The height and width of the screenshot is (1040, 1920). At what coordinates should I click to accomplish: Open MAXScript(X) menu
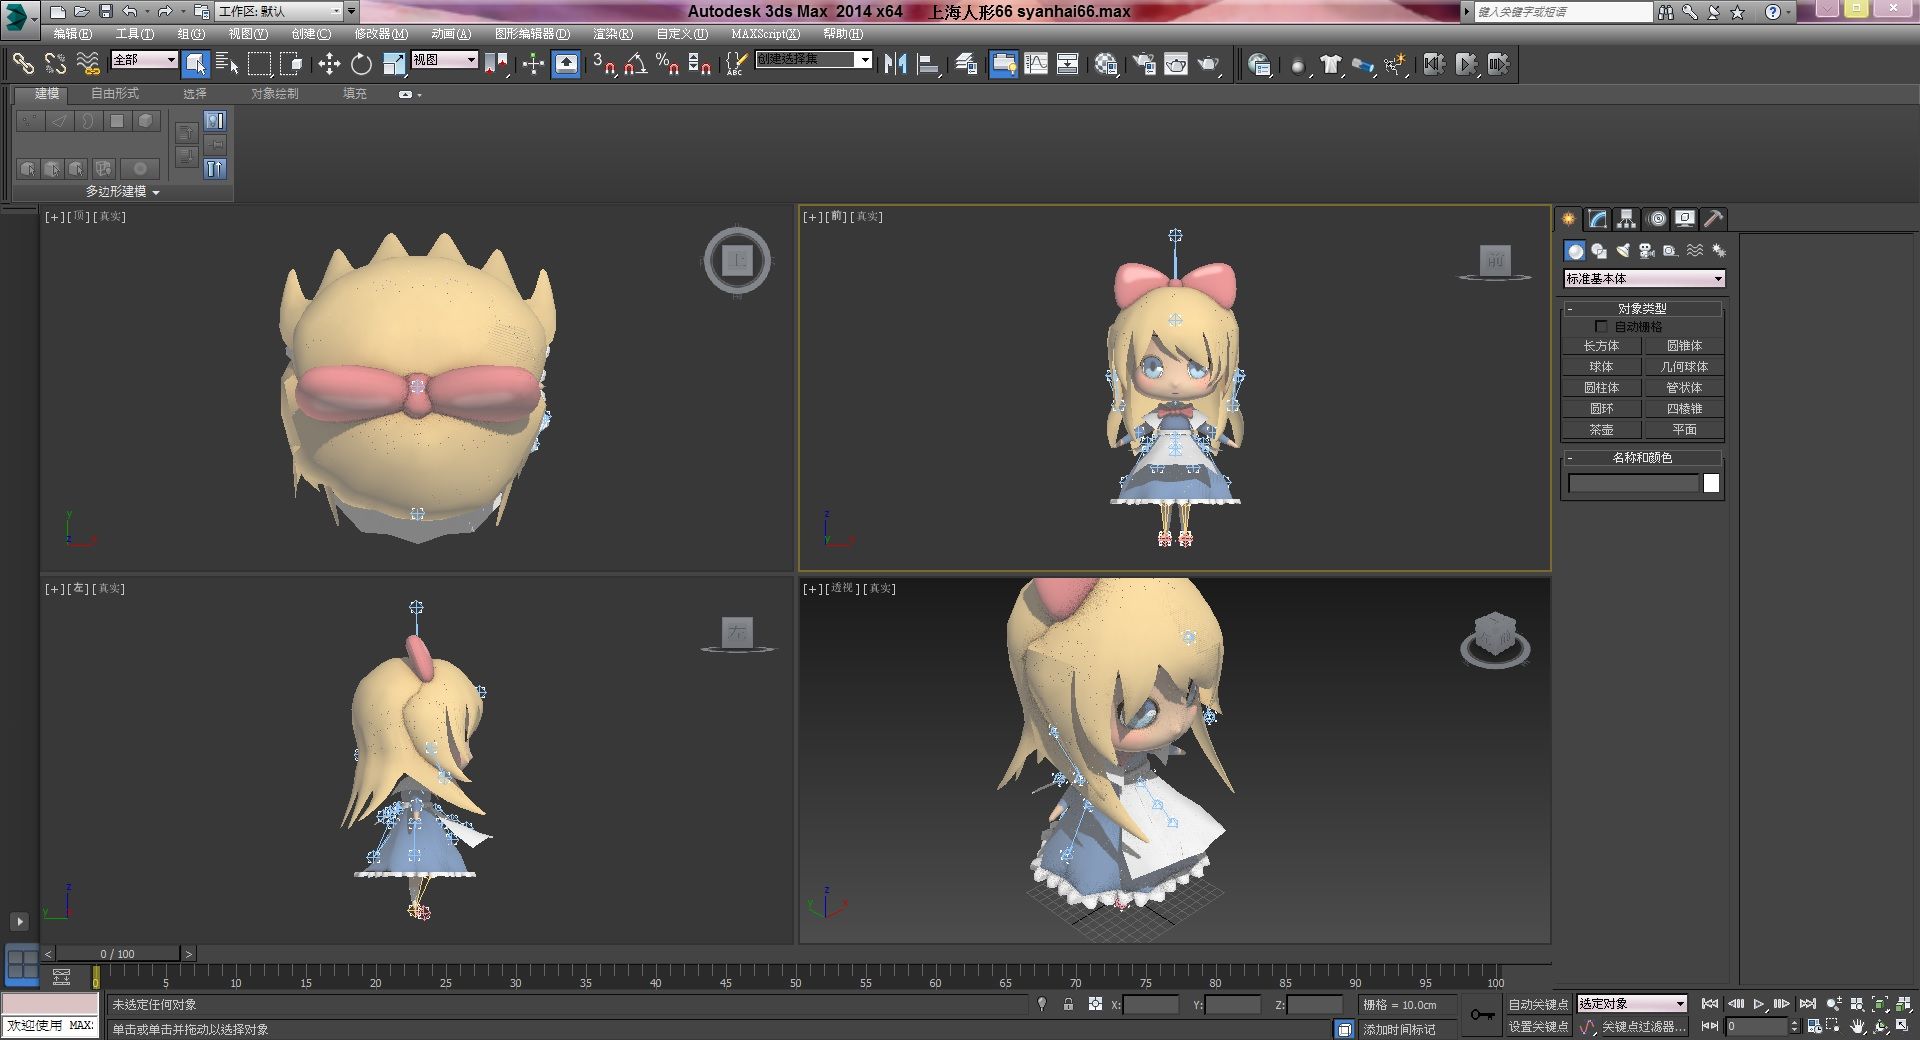tap(765, 34)
